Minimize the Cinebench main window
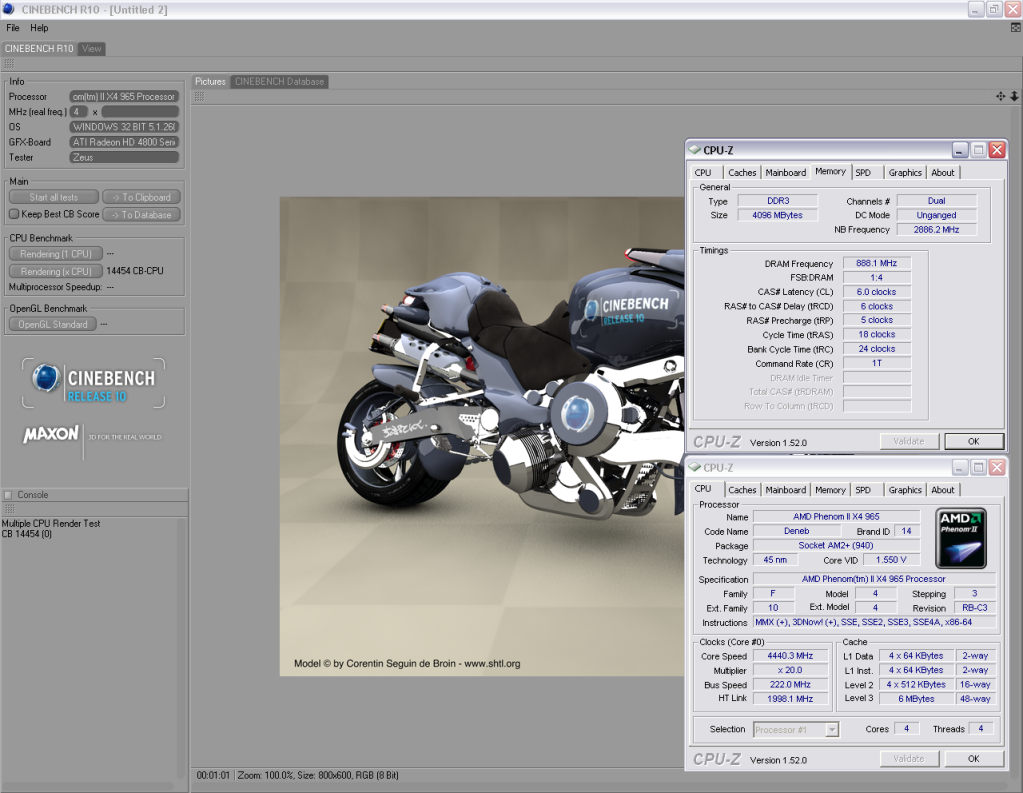Image resolution: width=1023 pixels, height=793 pixels. [x=975, y=9]
